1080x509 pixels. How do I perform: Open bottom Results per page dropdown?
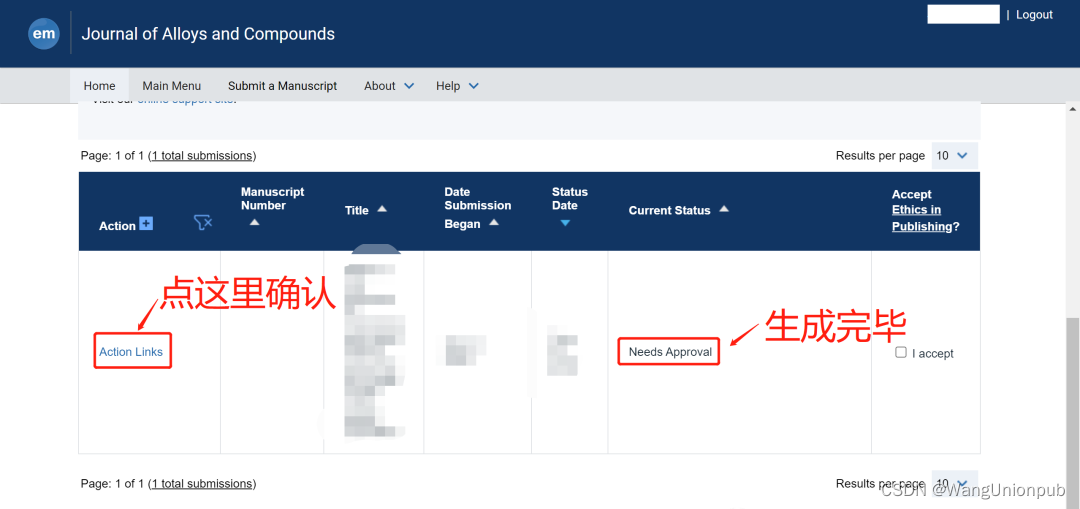click(x=954, y=484)
